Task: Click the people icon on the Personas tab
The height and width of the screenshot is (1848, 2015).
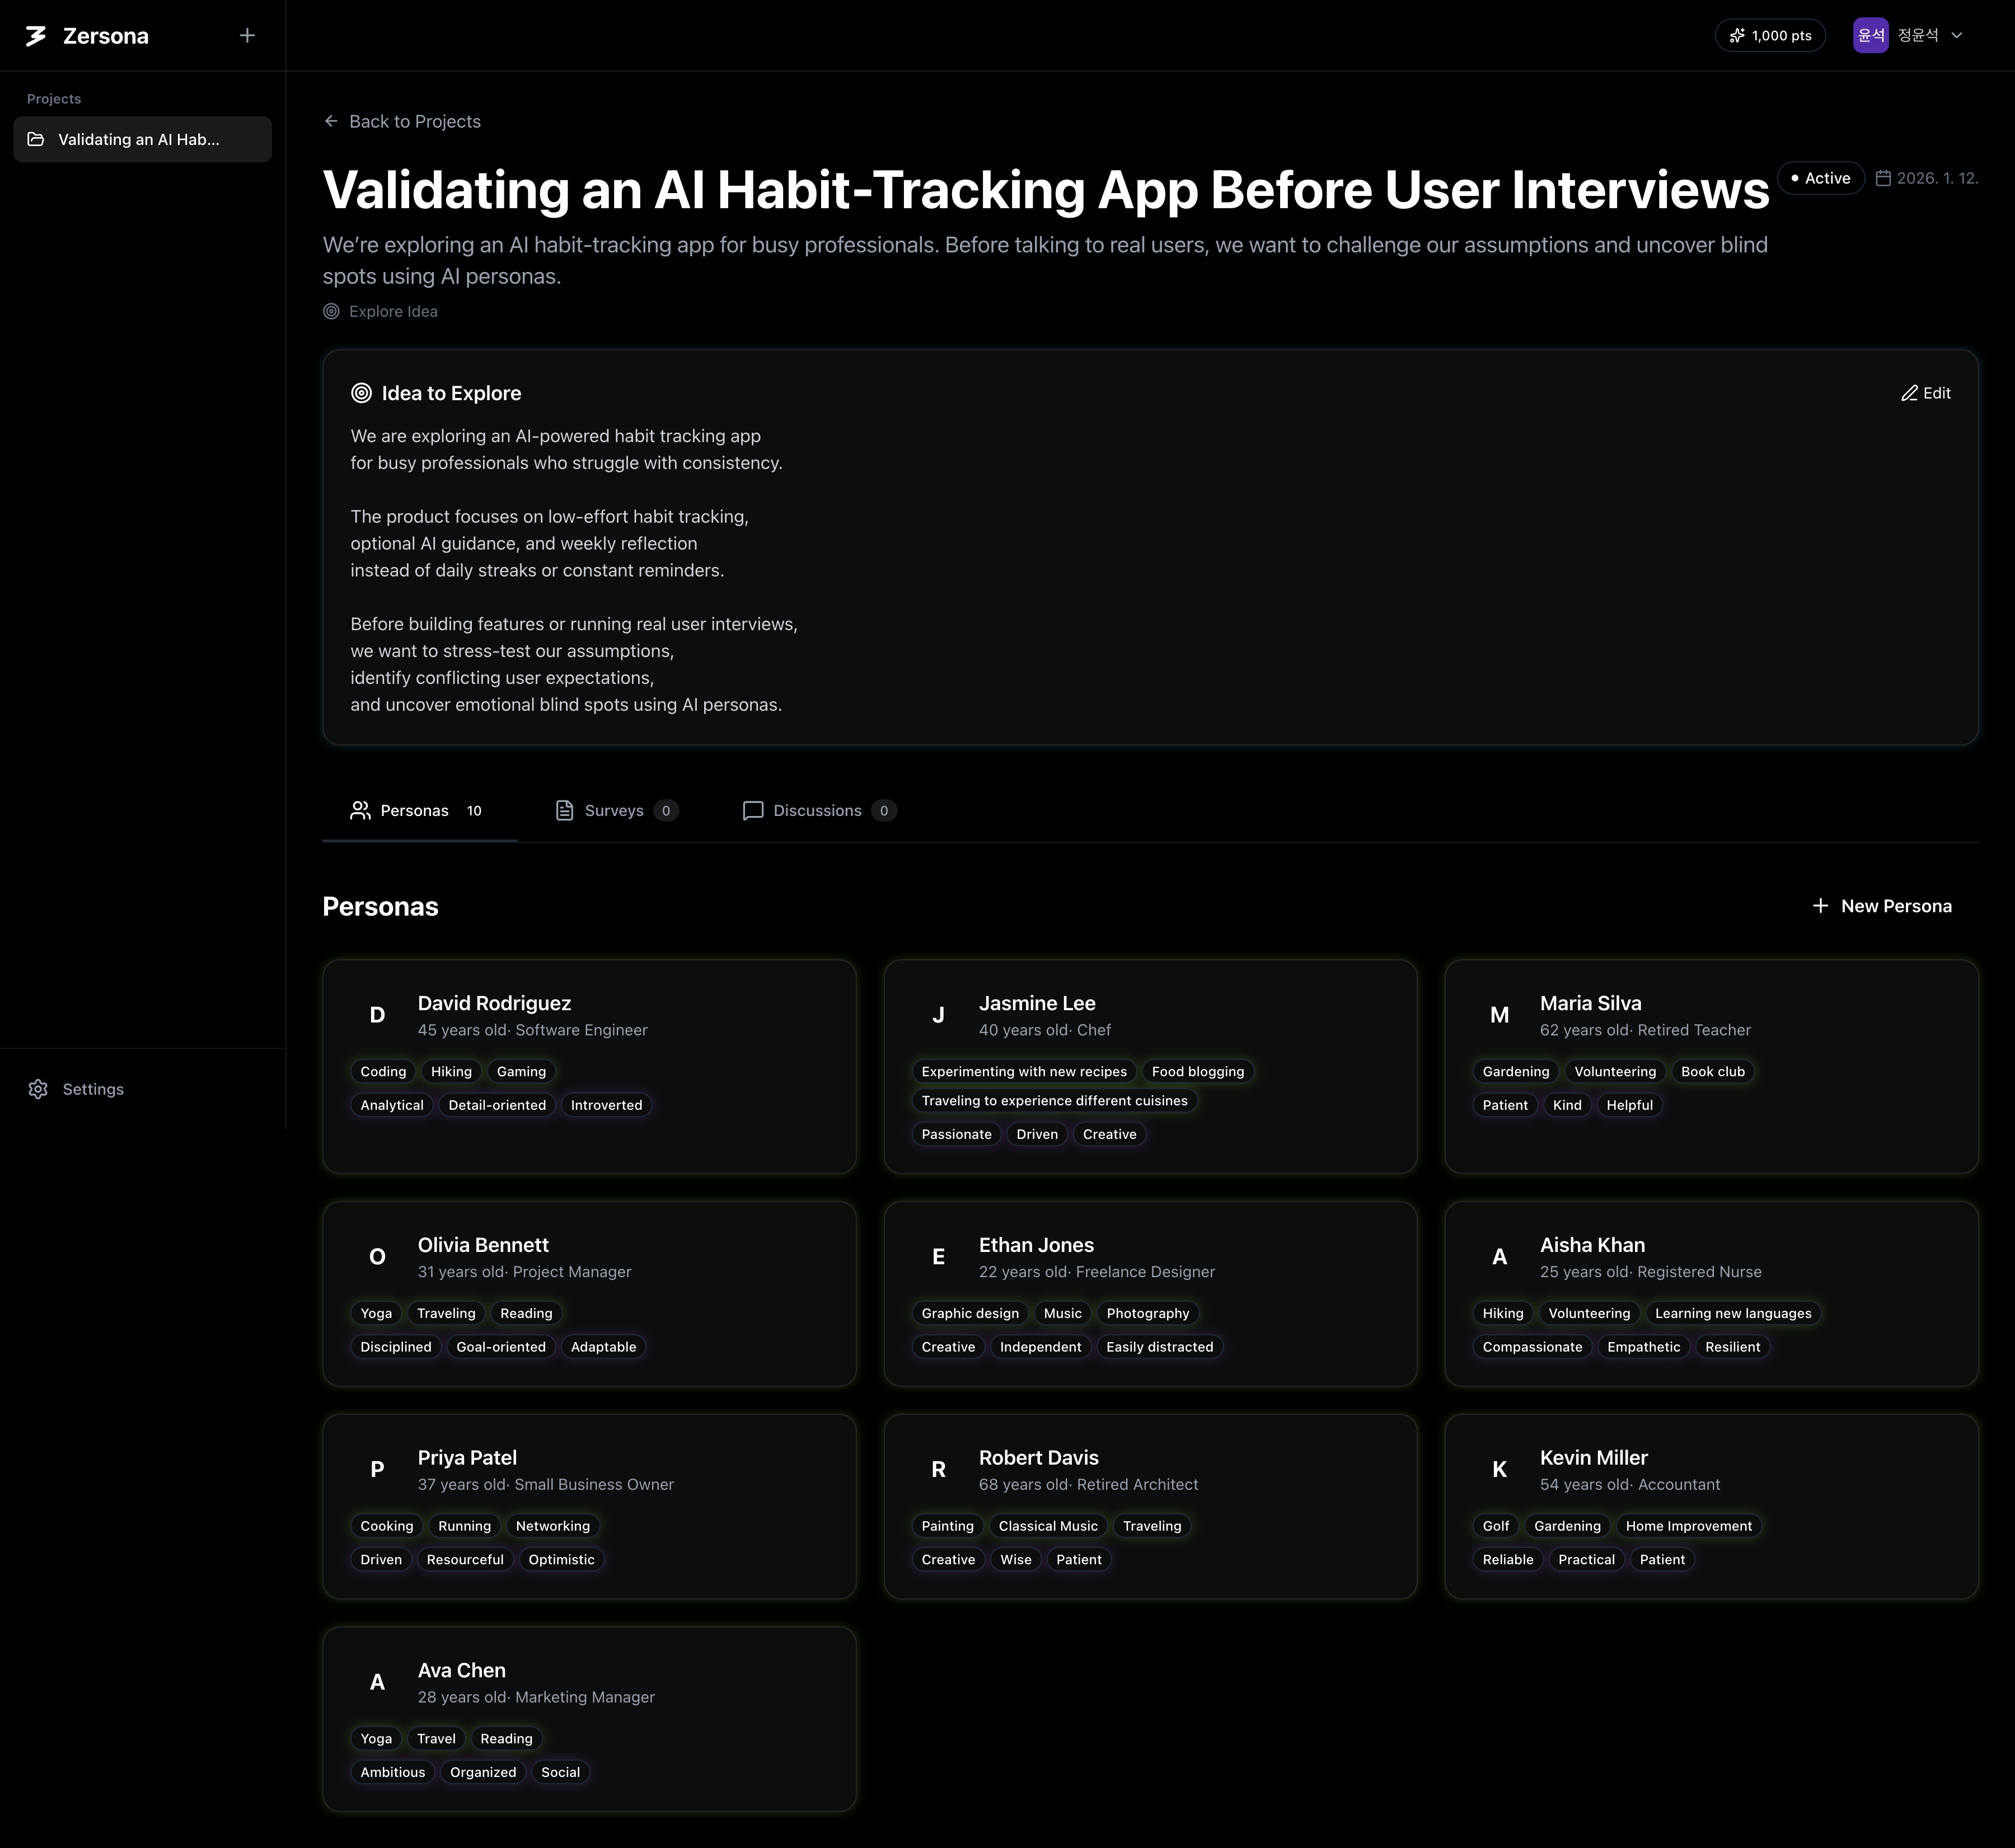Action: pos(360,810)
